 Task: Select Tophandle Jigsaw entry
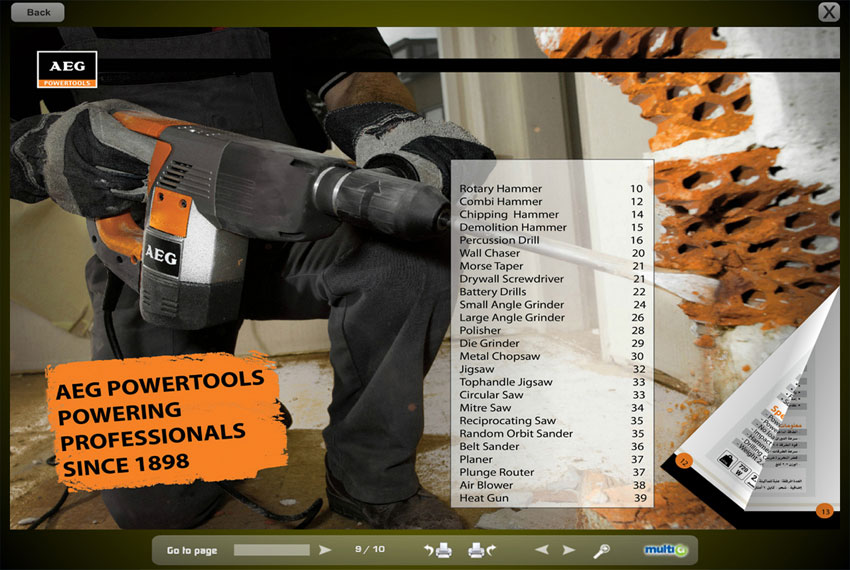coord(551,382)
